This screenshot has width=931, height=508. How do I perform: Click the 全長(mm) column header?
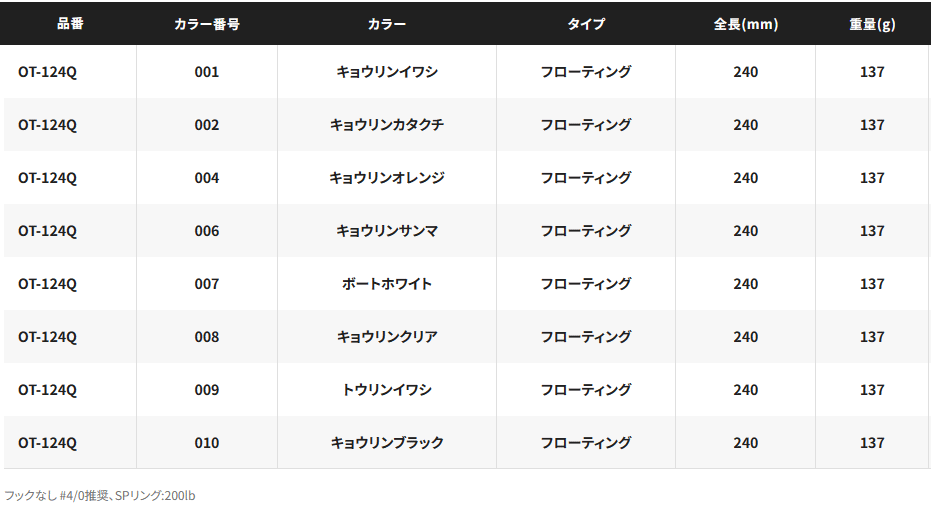745,24
